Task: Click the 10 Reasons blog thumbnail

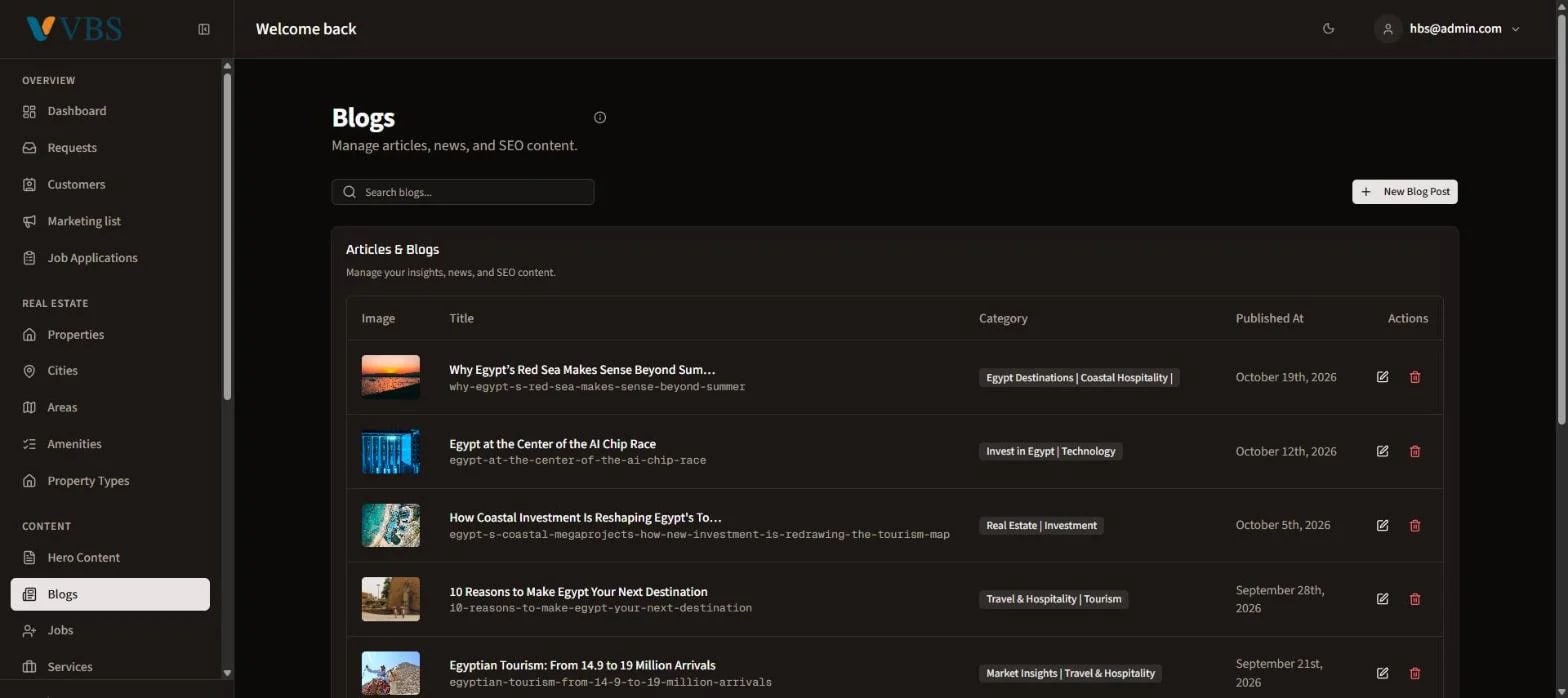Action: [391, 599]
